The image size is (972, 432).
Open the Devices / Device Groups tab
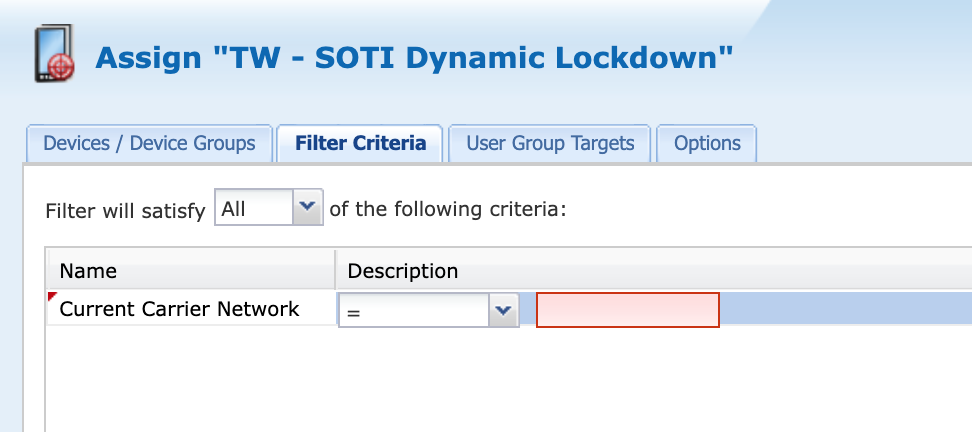tap(149, 143)
